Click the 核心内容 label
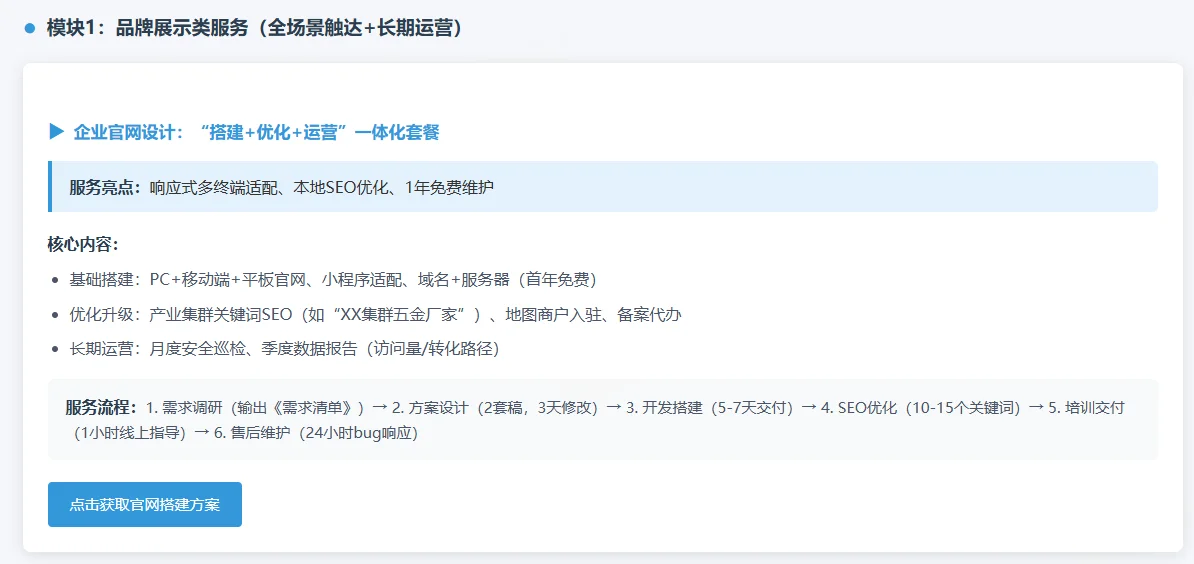 pos(83,245)
